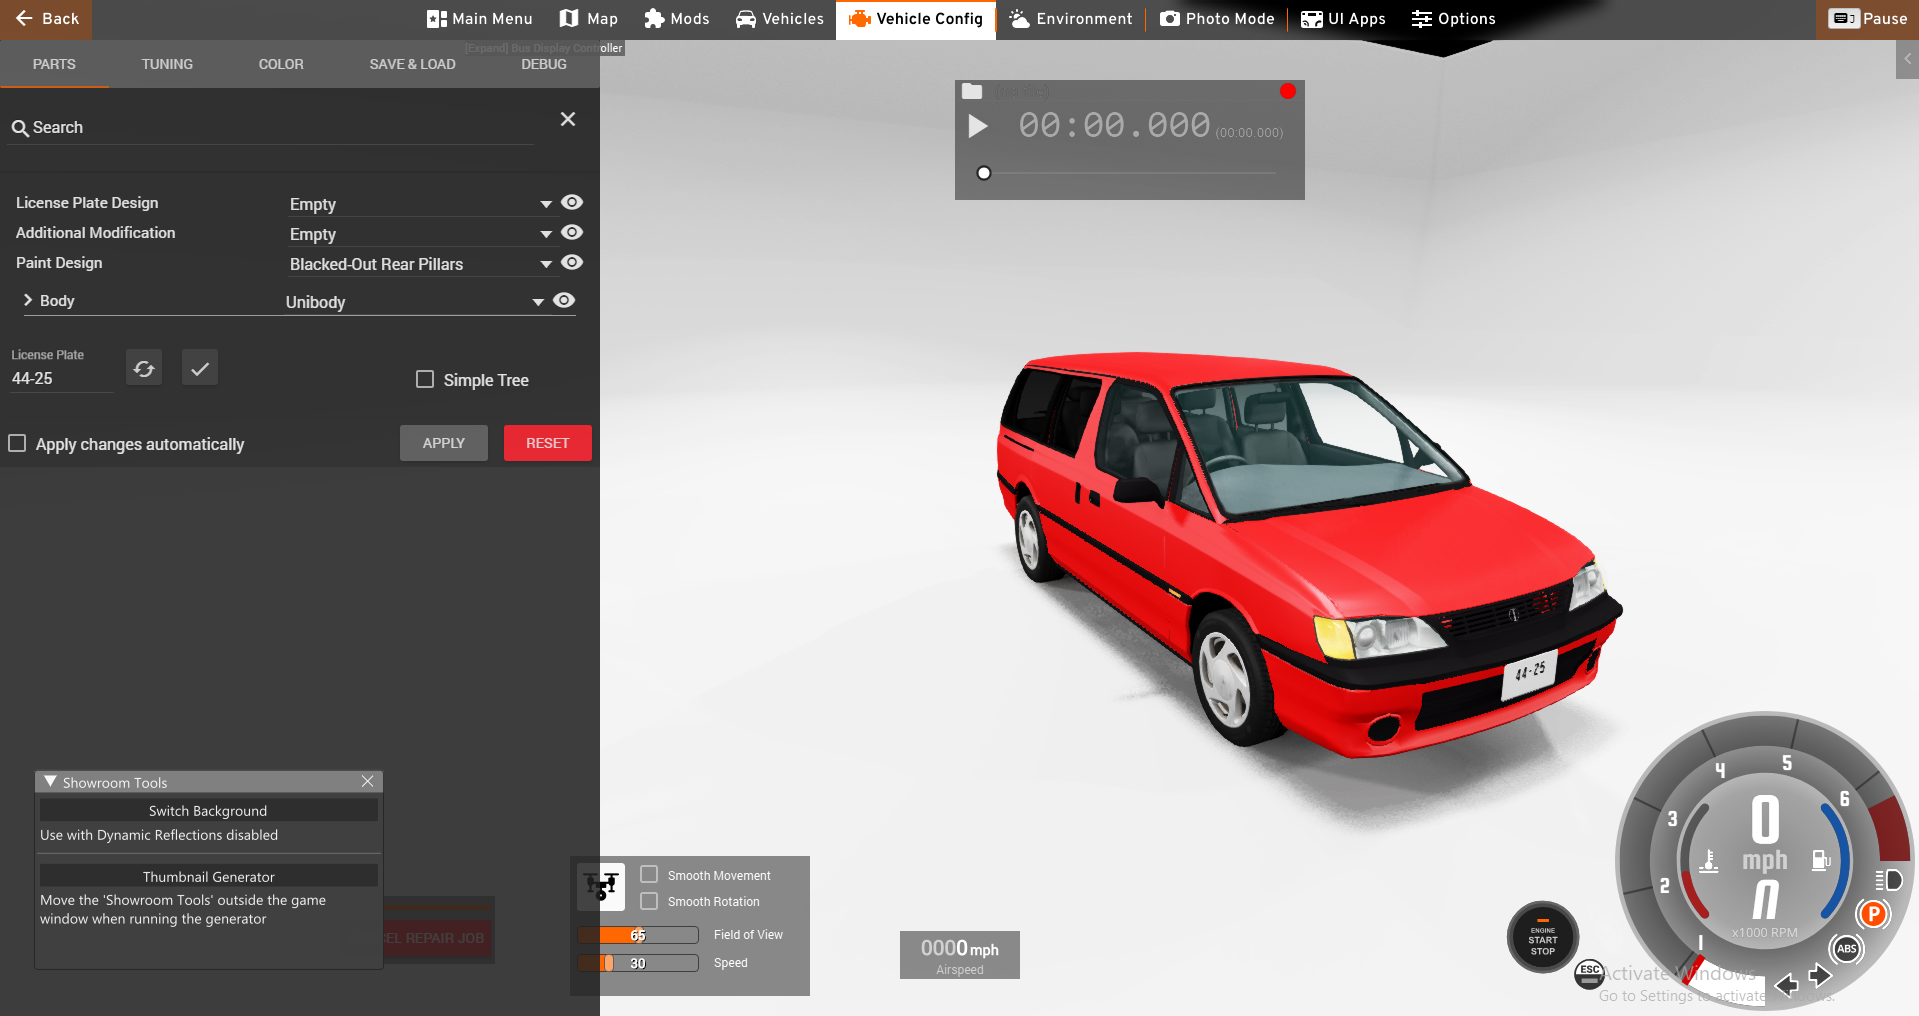Toggle the ESC stability control icon

tap(1589, 973)
